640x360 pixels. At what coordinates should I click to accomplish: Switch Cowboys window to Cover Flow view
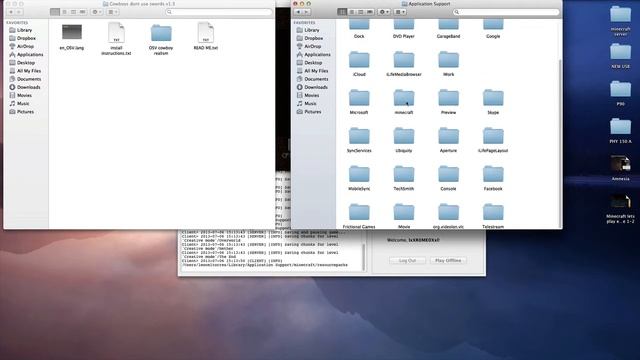point(82,12)
